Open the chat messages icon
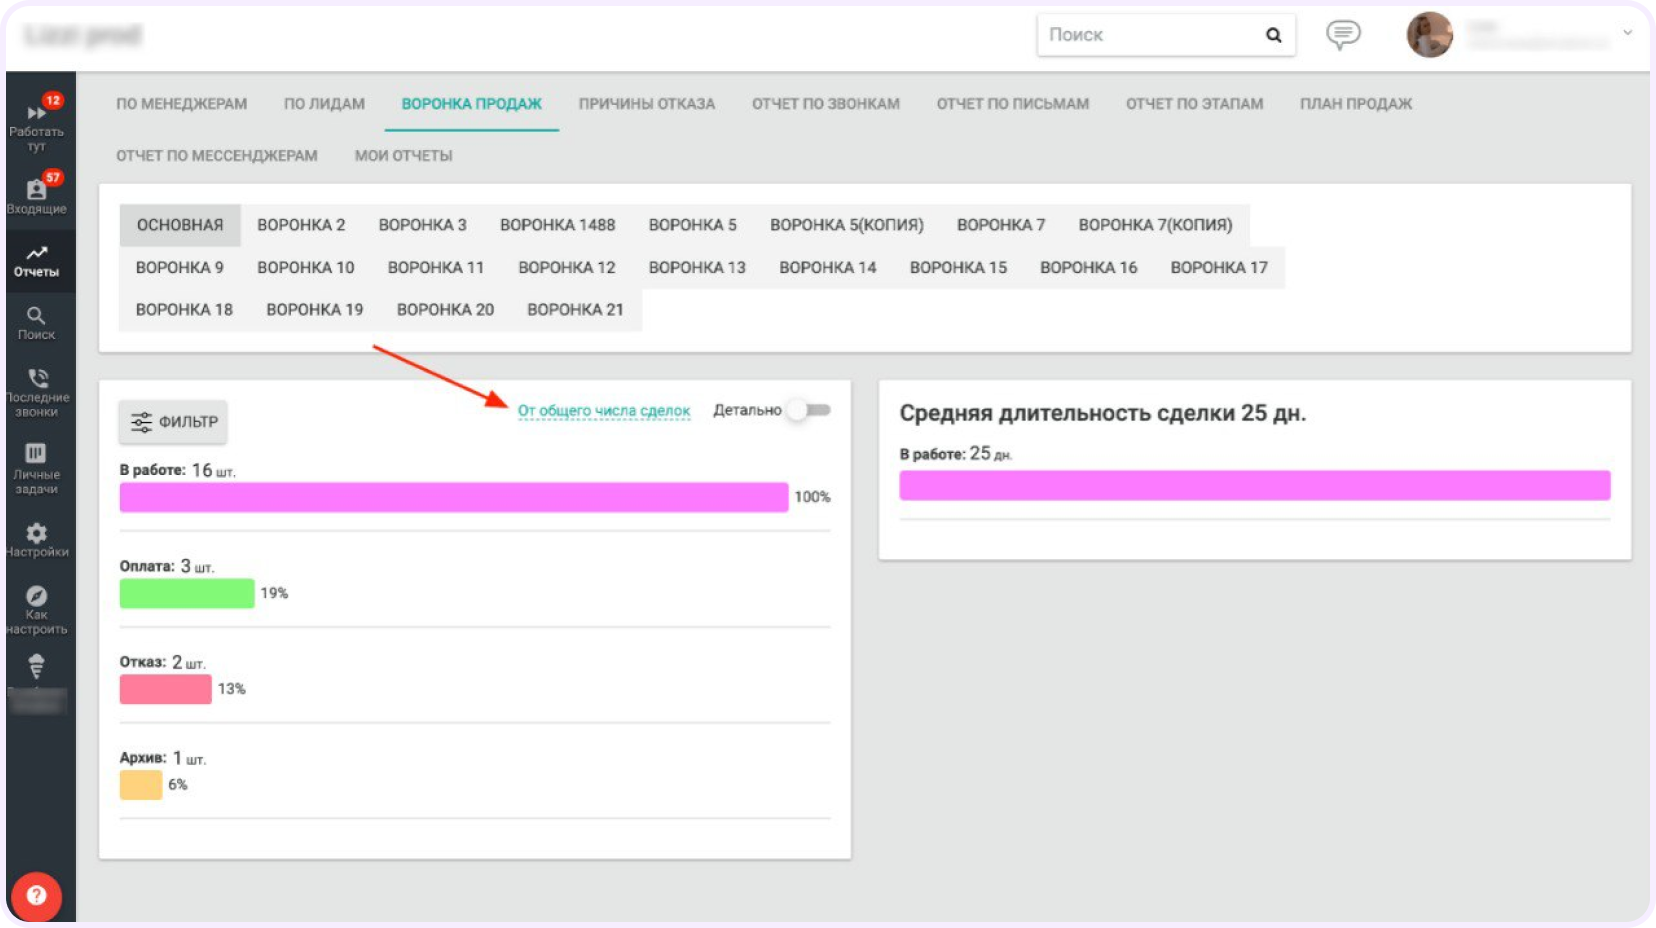The height and width of the screenshot is (928, 1656). 1343,35
